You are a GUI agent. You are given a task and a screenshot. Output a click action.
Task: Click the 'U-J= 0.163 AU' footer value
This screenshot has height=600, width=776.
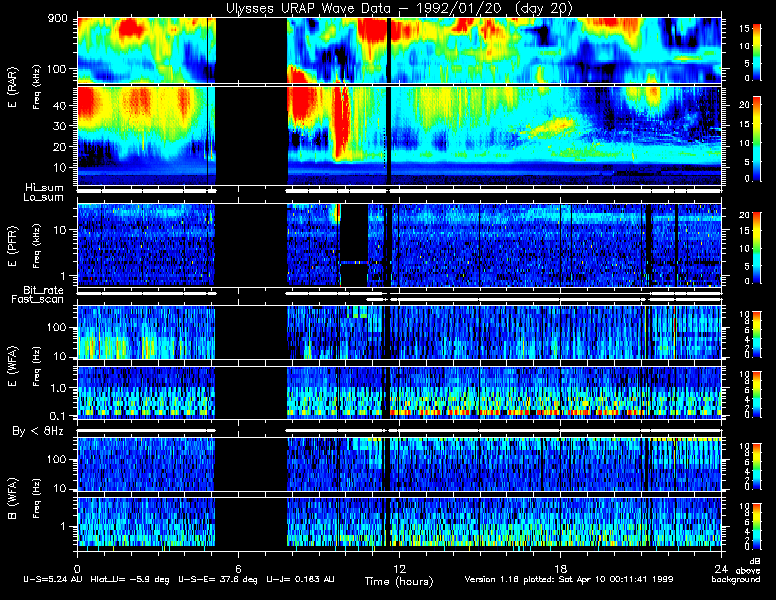click(x=300, y=579)
